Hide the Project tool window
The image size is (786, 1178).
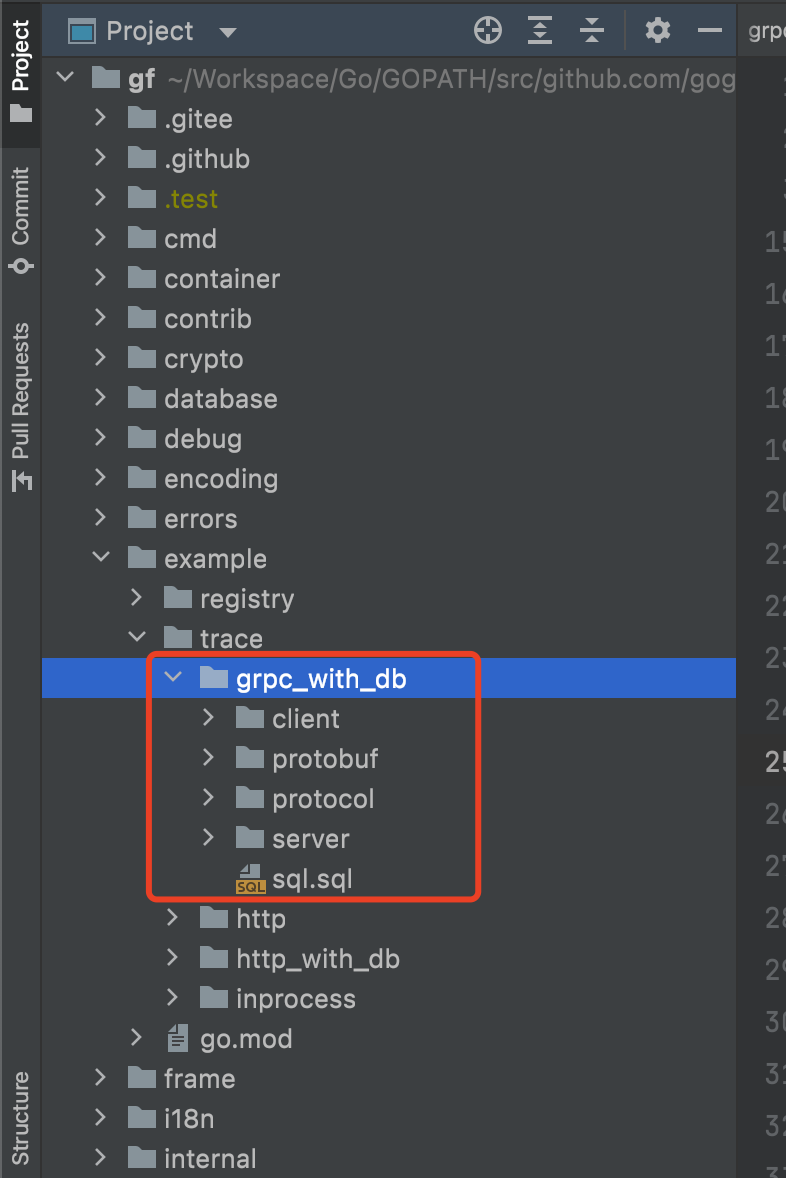pyautogui.click(x=710, y=31)
